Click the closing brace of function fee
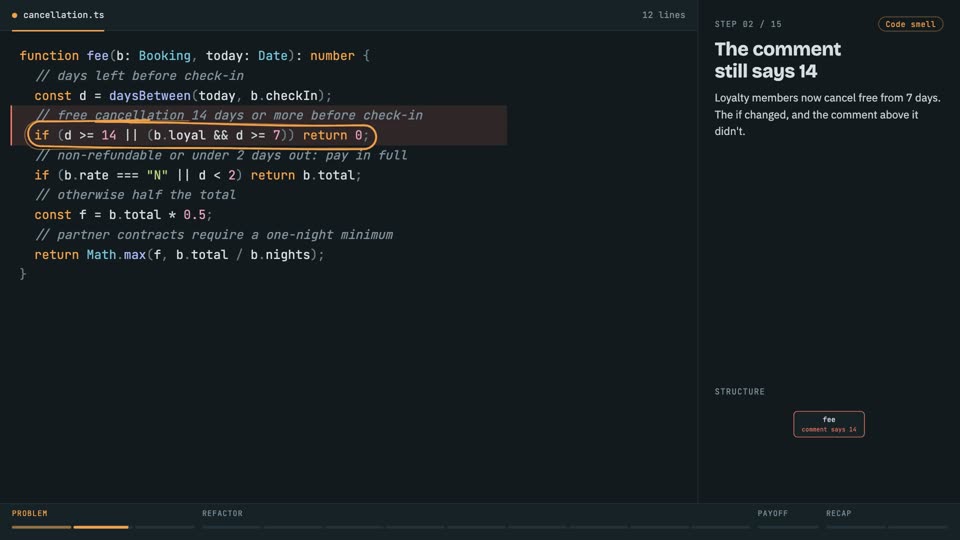Viewport: 960px width, 540px height. point(23,274)
